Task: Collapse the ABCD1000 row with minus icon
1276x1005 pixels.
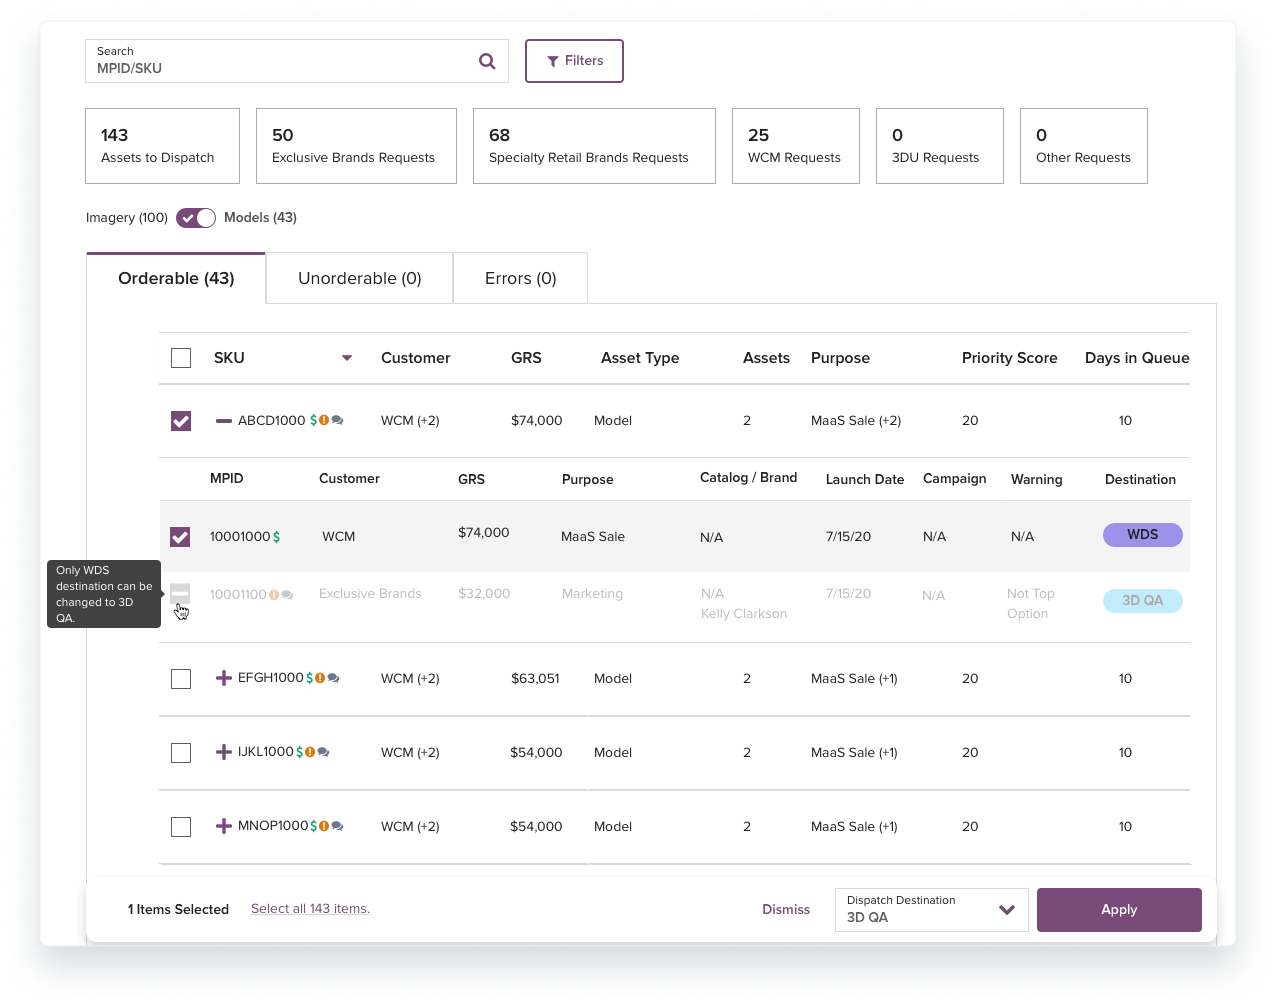Action: 224,421
